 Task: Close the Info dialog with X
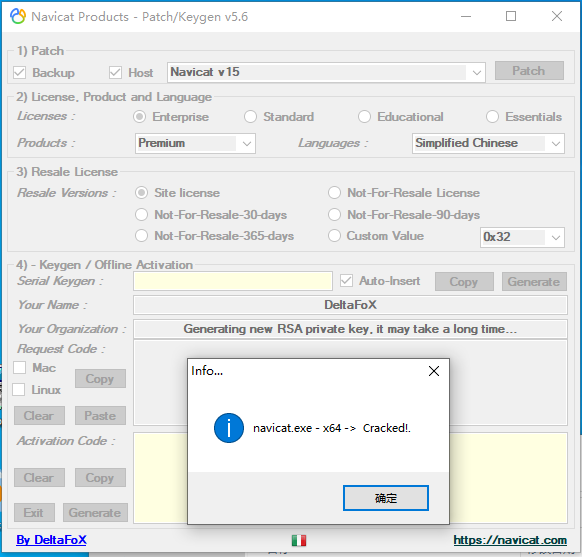tap(434, 371)
